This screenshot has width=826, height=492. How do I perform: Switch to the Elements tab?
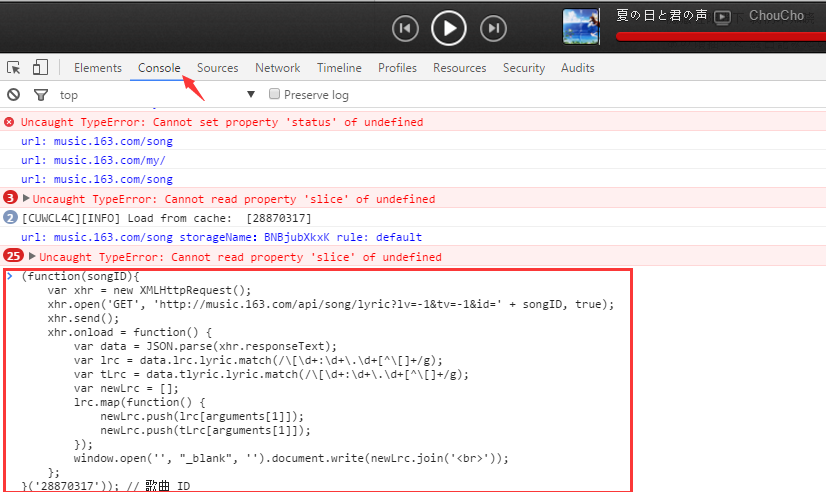98,68
